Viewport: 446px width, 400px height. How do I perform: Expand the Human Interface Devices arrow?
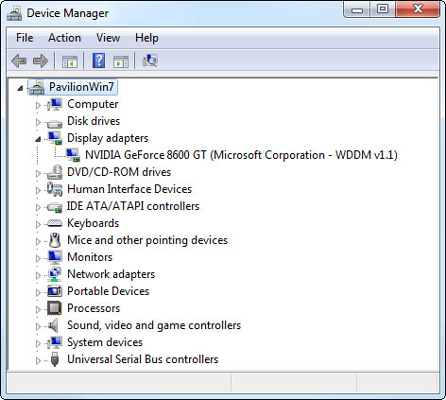click(x=38, y=190)
